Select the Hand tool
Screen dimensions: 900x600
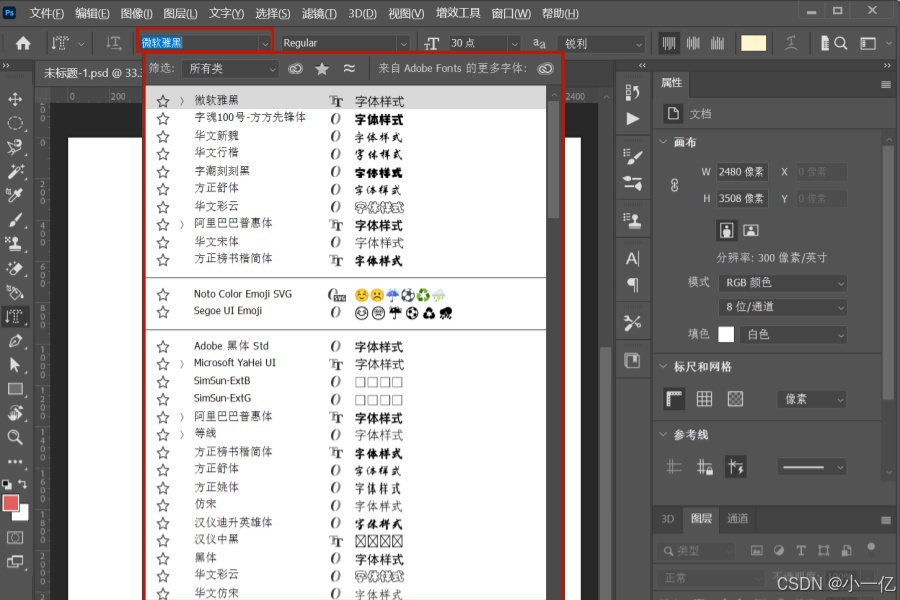click(15, 413)
